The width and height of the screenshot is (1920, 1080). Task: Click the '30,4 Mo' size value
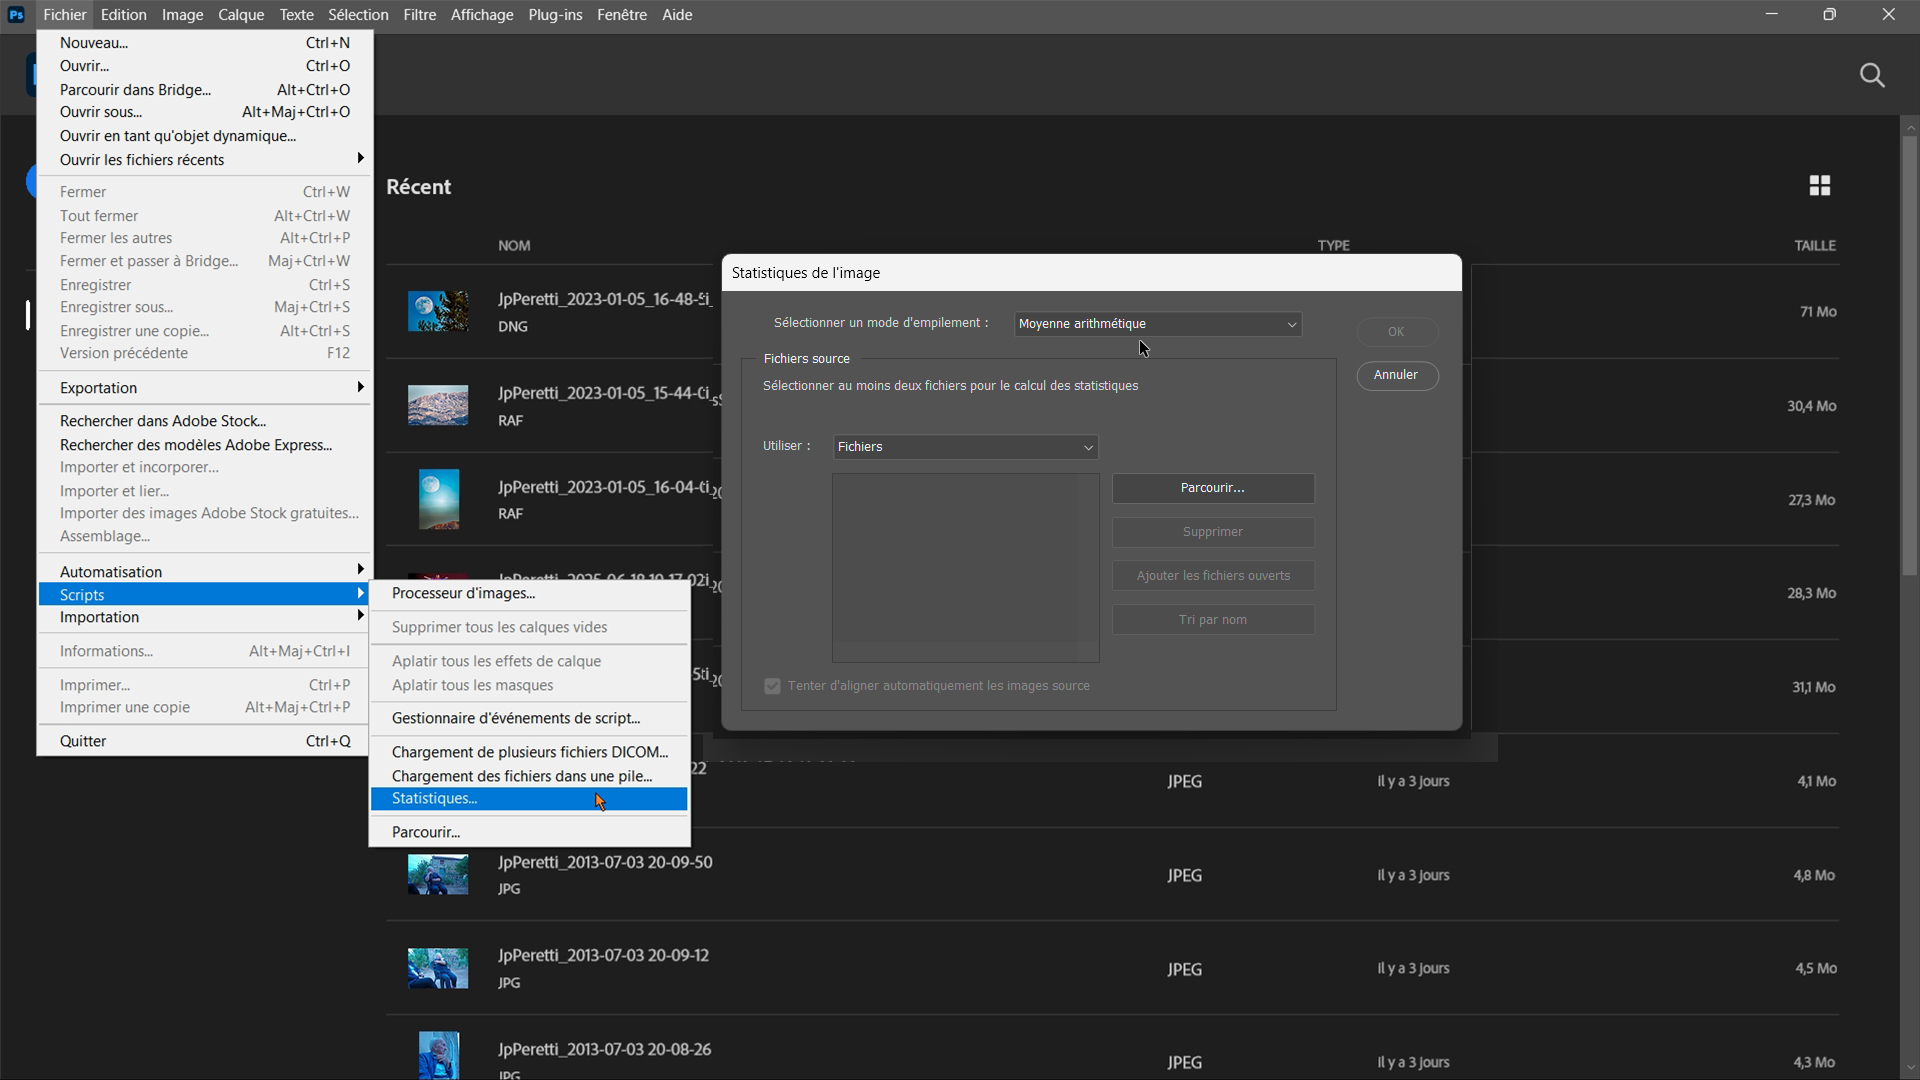1812,406
